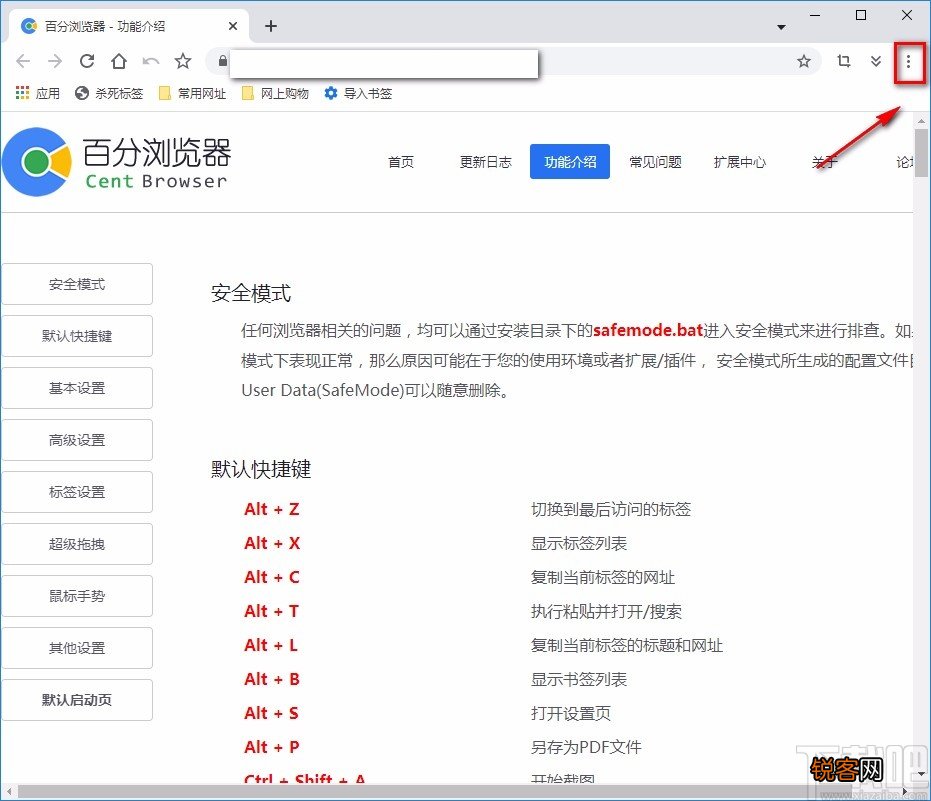Click 显示书签列表 description text
This screenshot has height=801, width=931.
pos(579,679)
